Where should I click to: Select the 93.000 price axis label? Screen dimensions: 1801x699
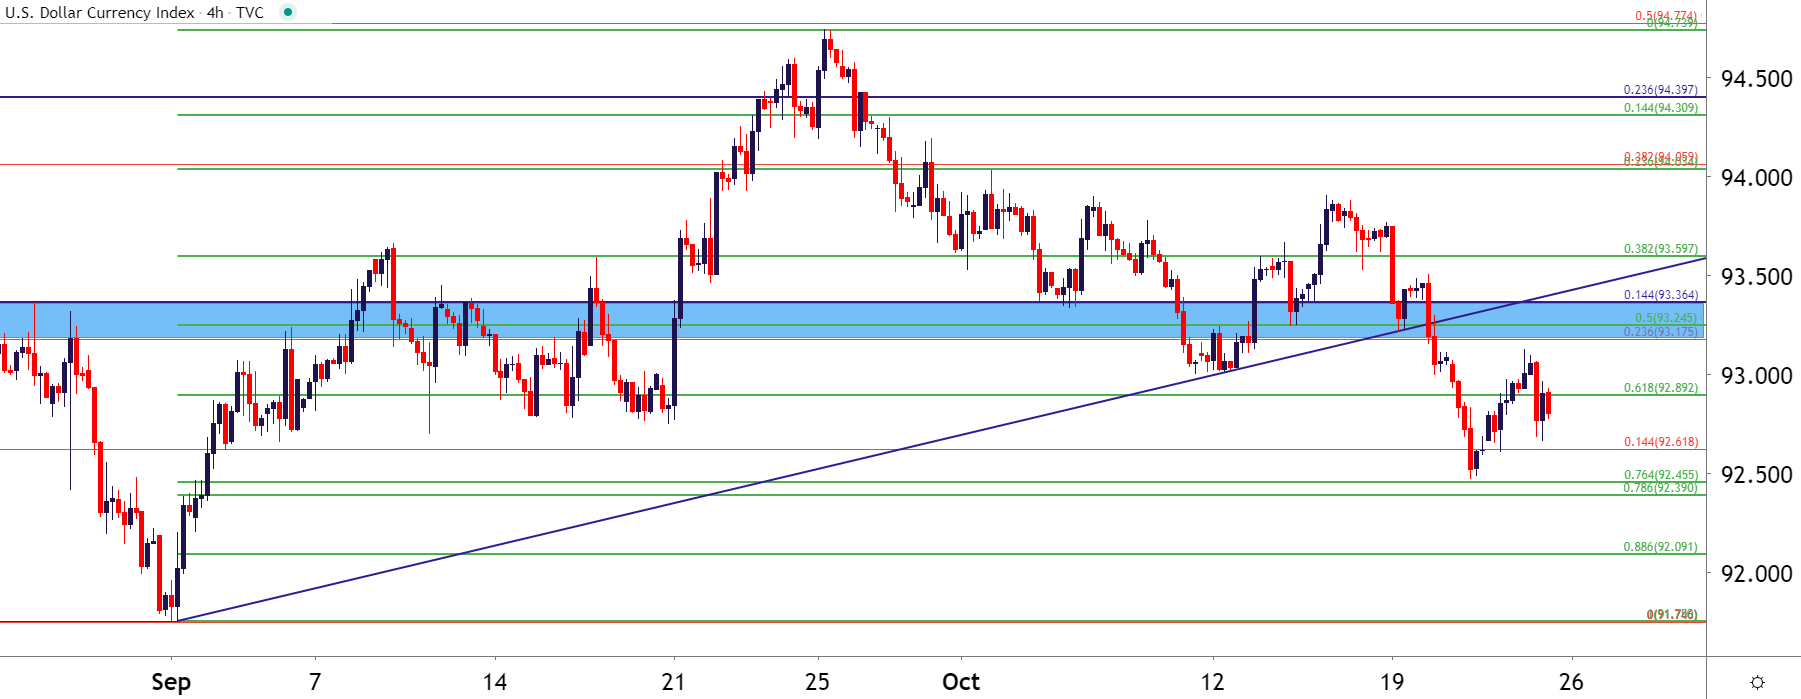click(x=1756, y=376)
